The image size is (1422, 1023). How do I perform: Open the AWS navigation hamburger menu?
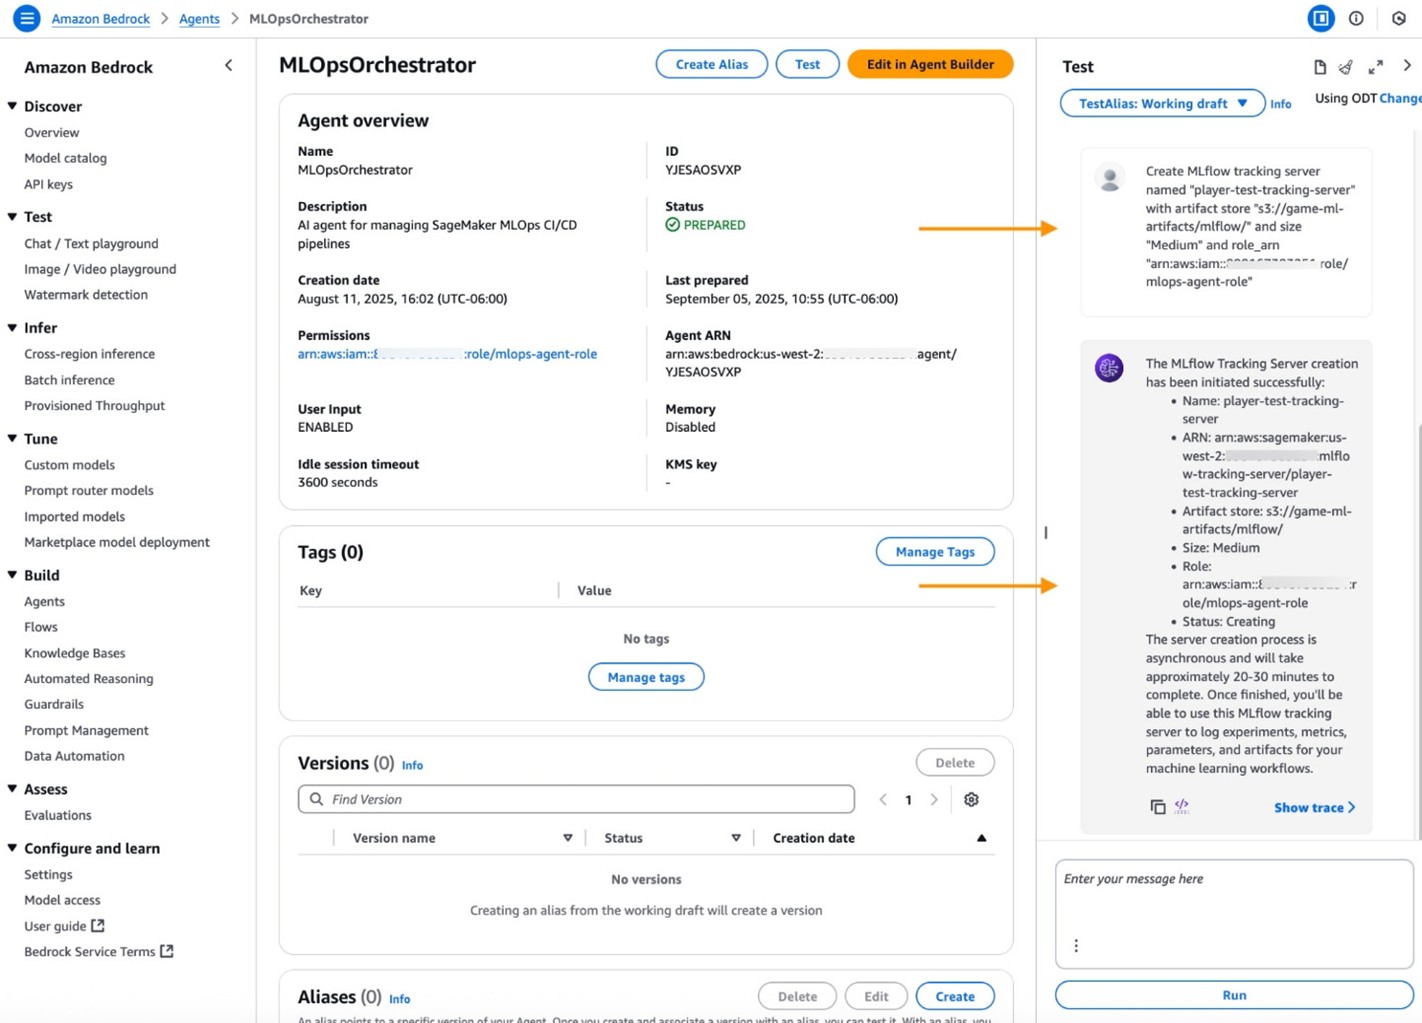pyautogui.click(x=26, y=17)
